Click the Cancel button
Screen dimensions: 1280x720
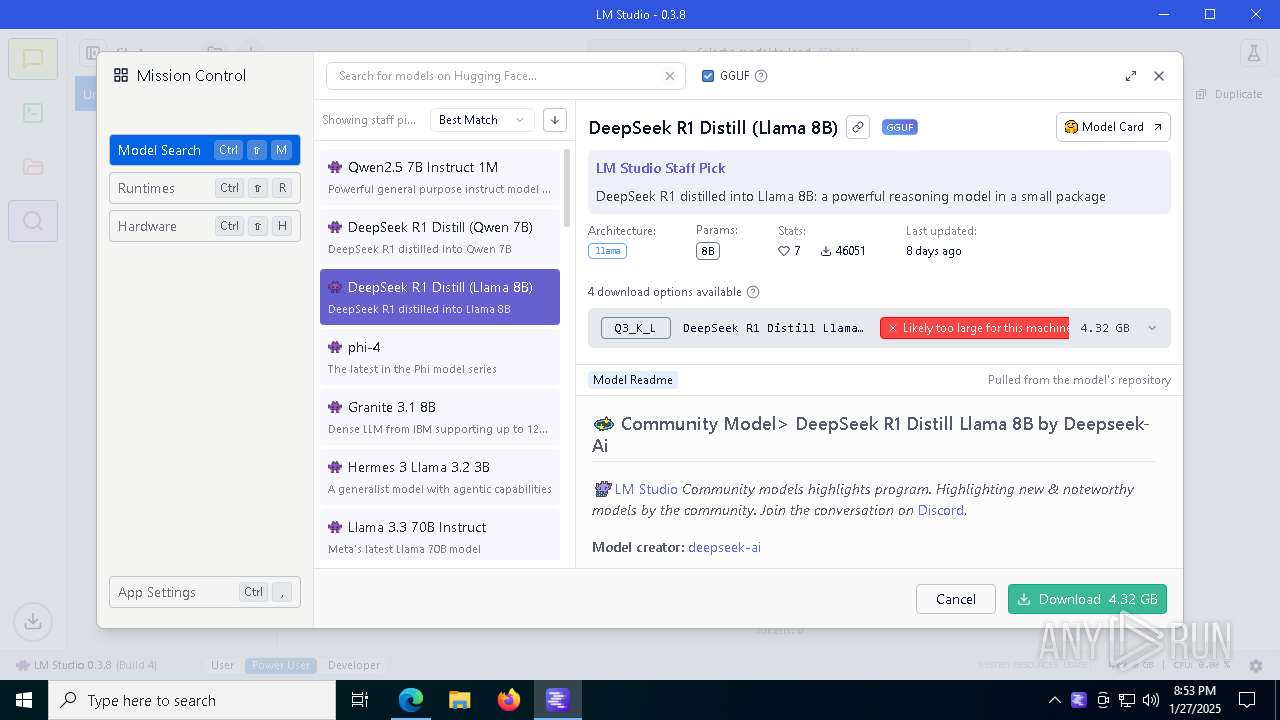point(956,599)
